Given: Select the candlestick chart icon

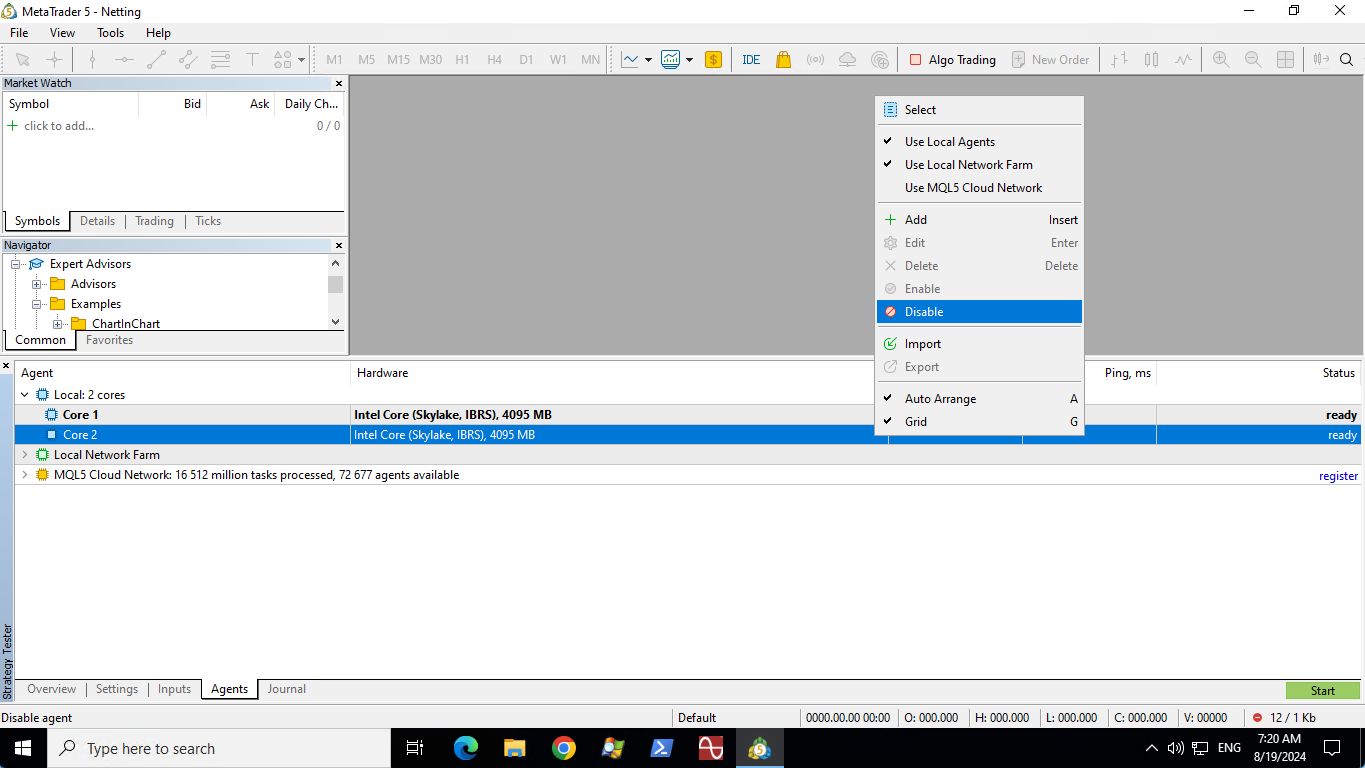Looking at the screenshot, I should (x=1151, y=60).
